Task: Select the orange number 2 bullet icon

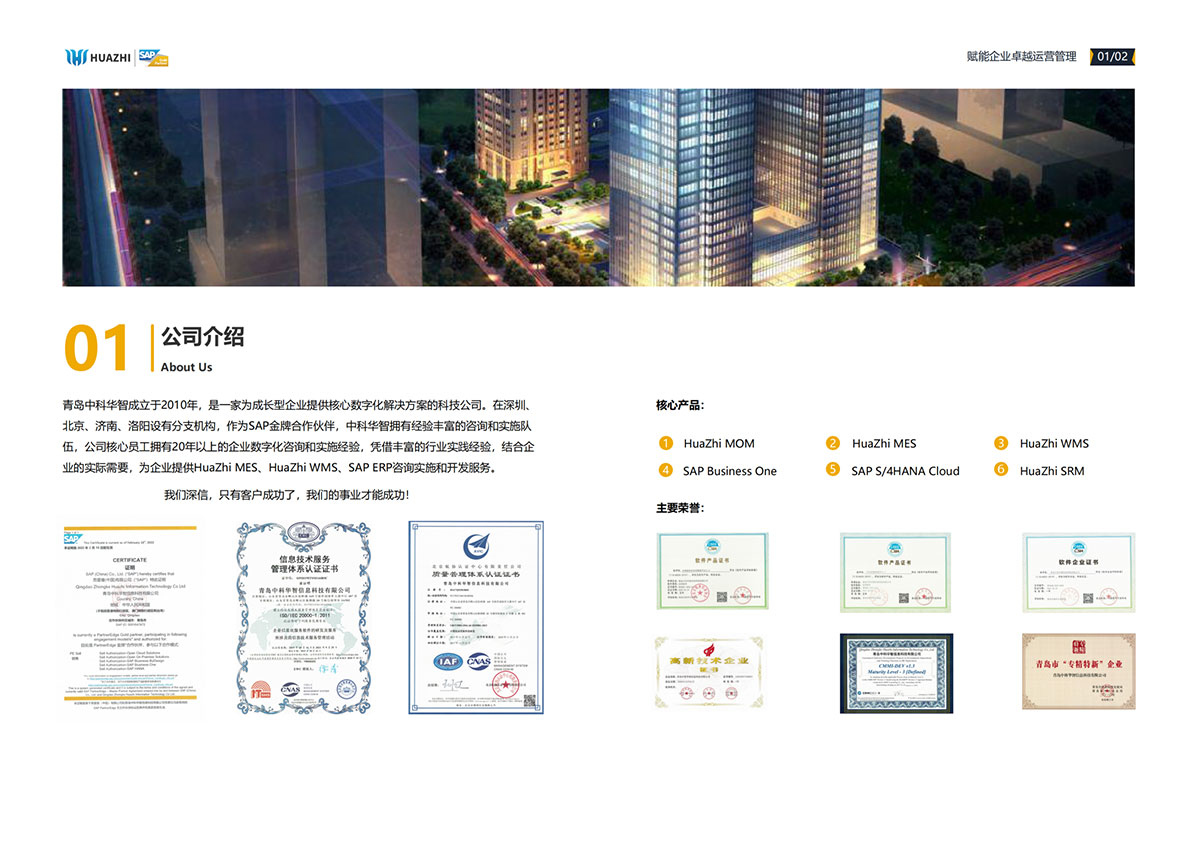Action: (832, 443)
